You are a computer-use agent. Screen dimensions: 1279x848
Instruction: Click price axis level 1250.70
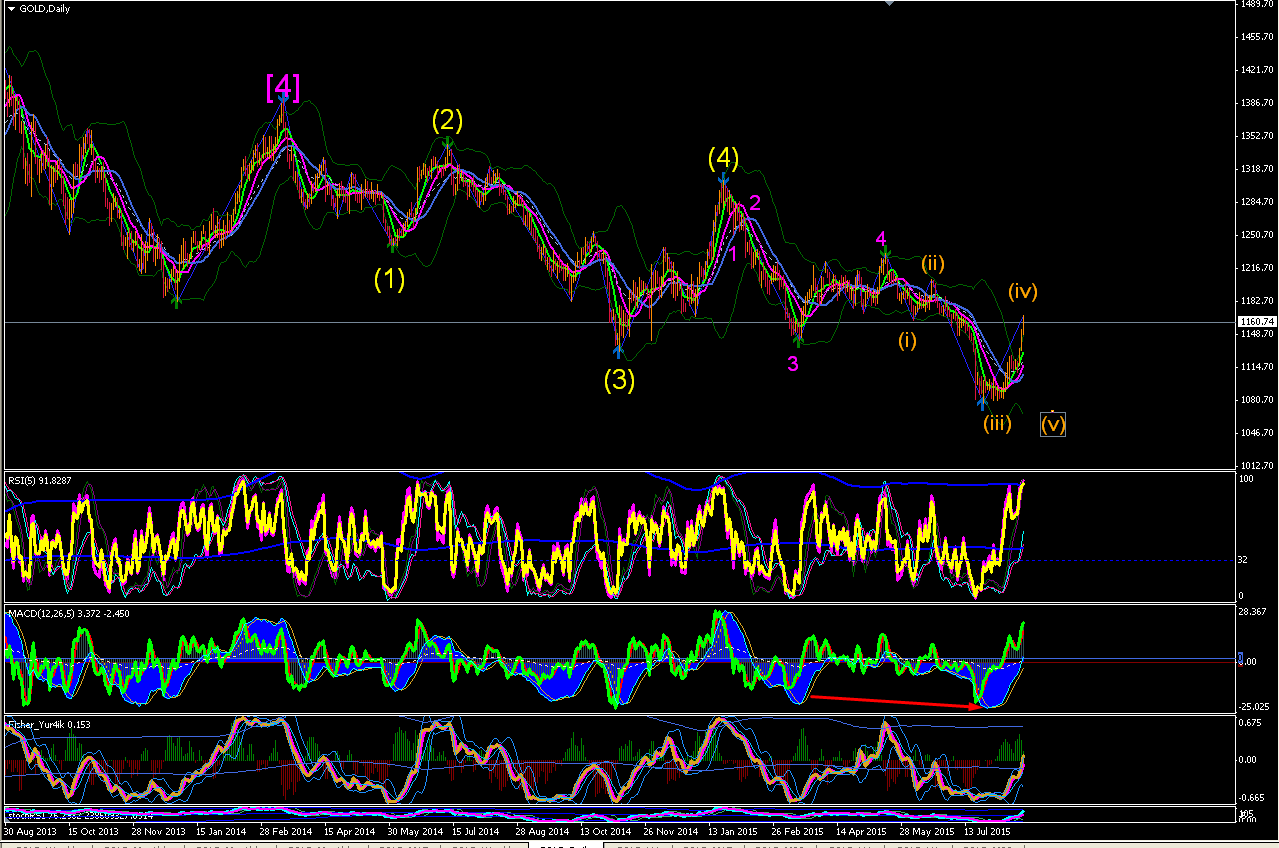pyautogui.click(x=1258, y=235)
